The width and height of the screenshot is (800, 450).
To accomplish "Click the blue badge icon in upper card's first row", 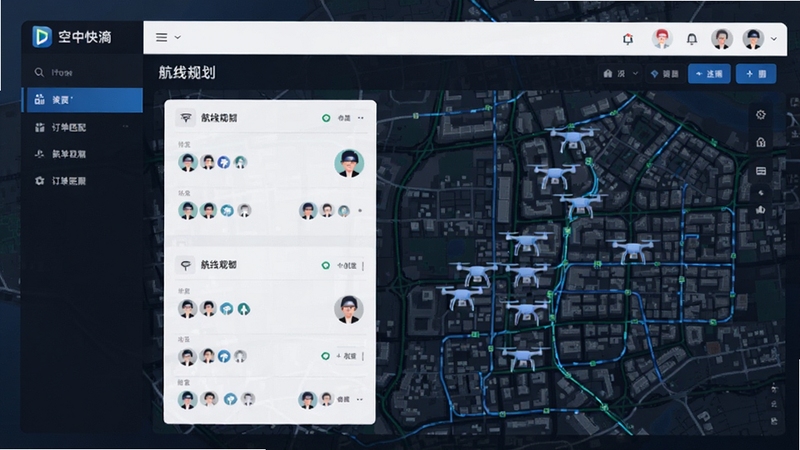I will [x=223, y=162].
